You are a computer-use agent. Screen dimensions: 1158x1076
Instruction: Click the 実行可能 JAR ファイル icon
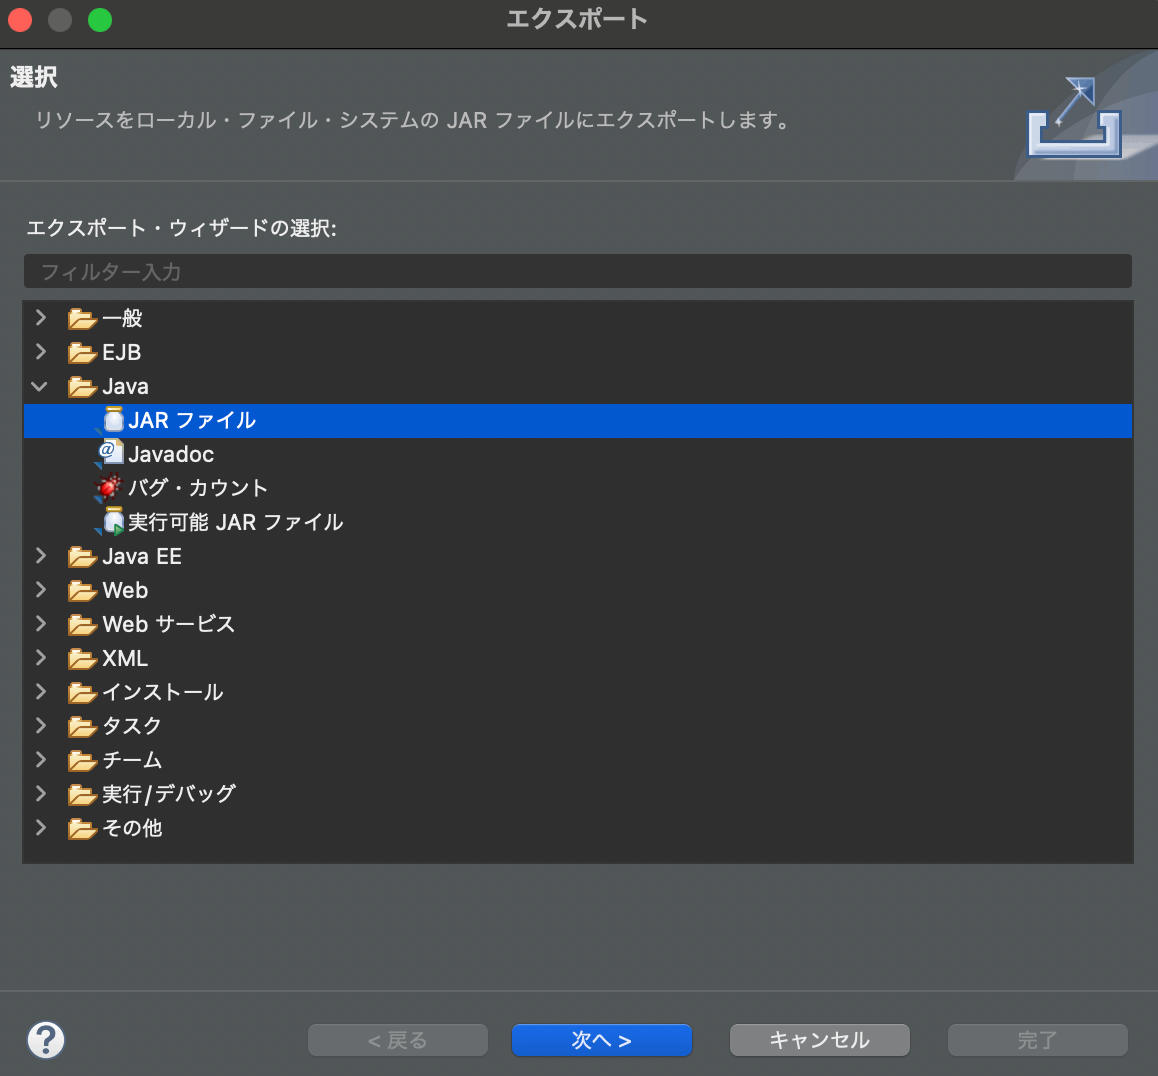(x=112, y=521)
